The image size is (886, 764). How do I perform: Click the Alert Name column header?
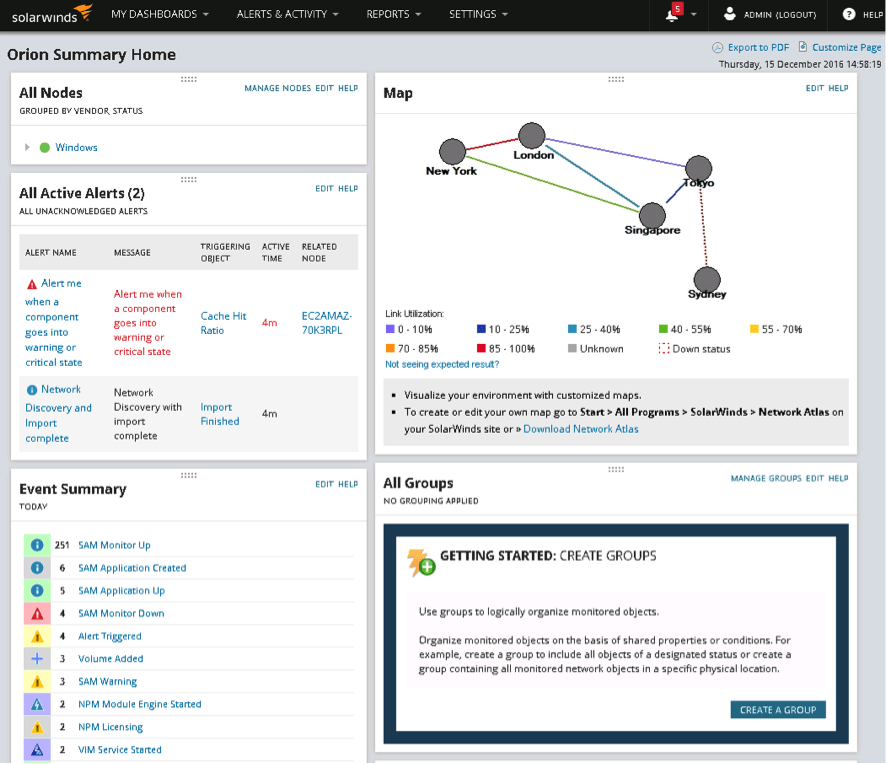click(x=51, y=253)
